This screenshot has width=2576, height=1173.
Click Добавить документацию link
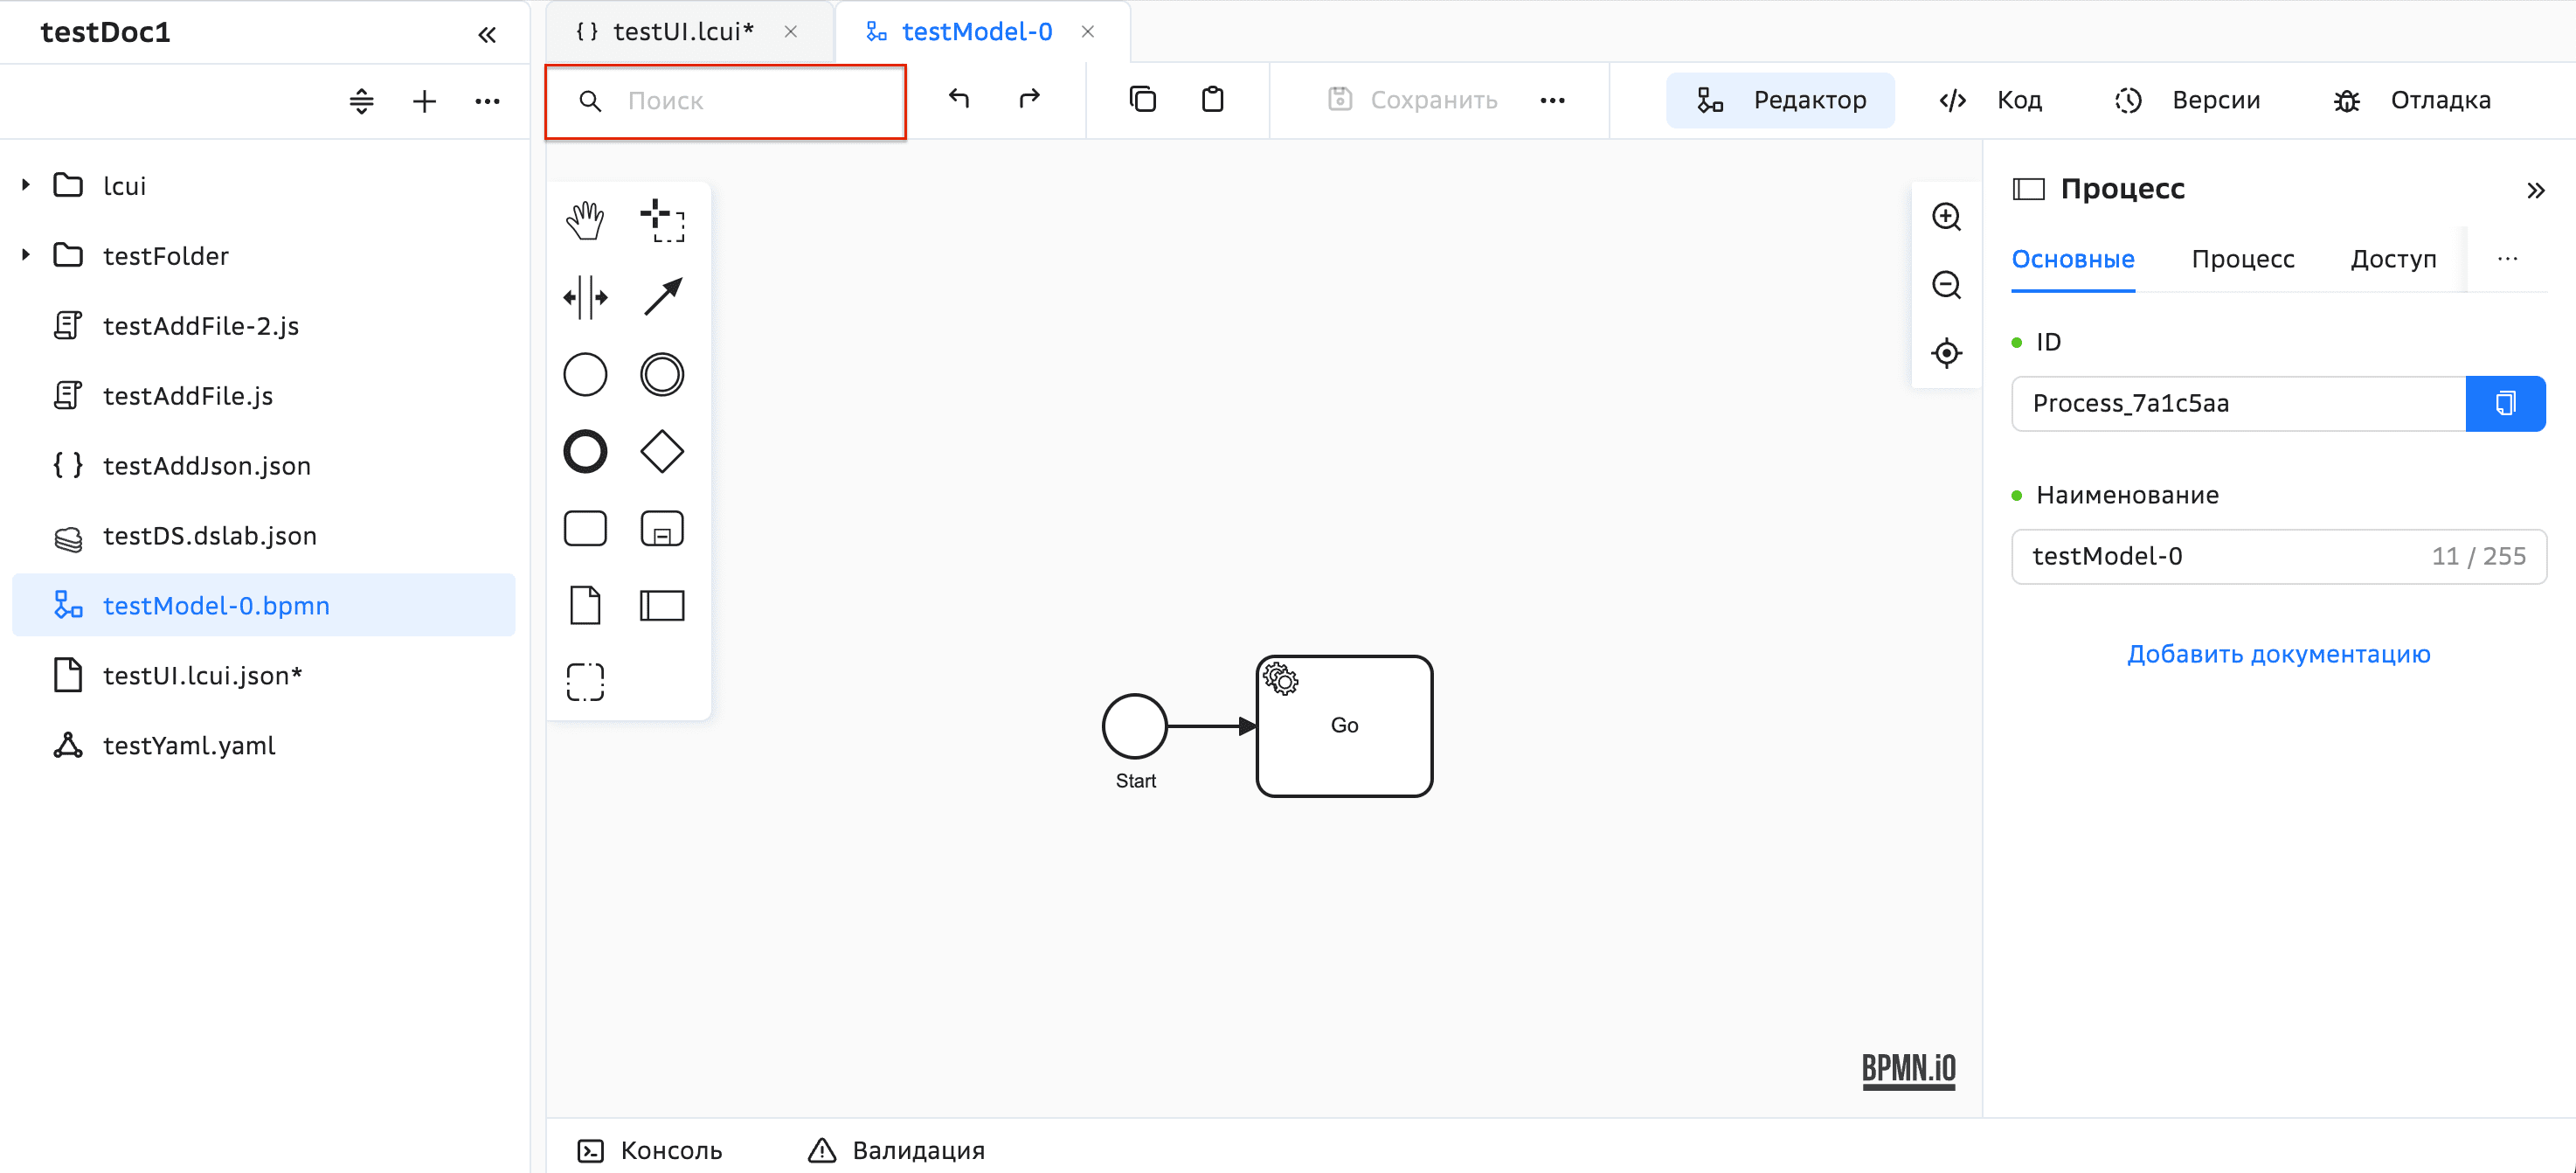[2278, 653]
